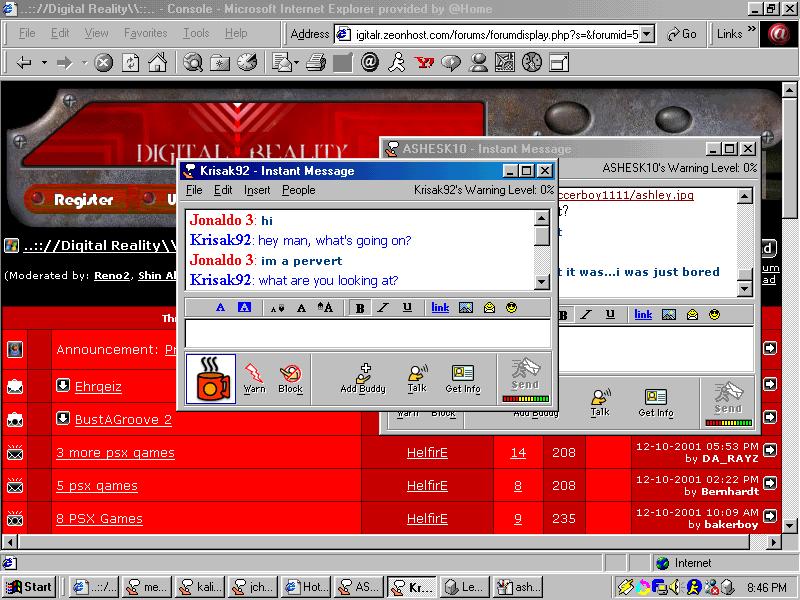Toggle bold in Krisak92 message window
Viewport: 800px width, 600px height.
coord(360,308)
